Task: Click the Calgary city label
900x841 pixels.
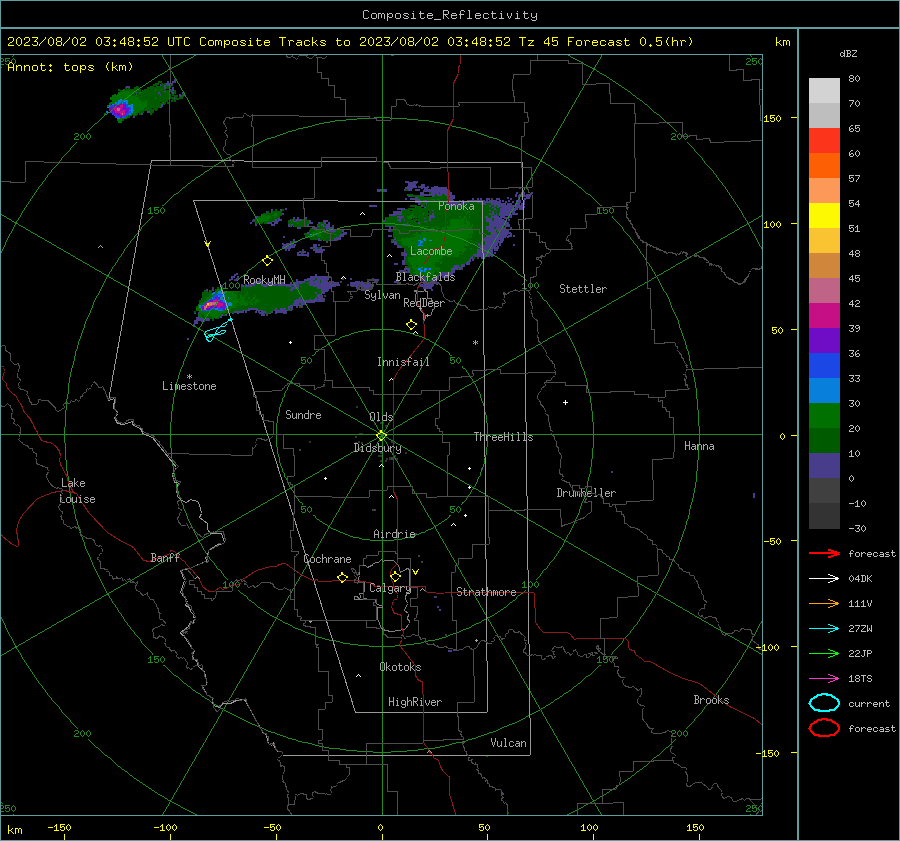Action: point(390,588)
